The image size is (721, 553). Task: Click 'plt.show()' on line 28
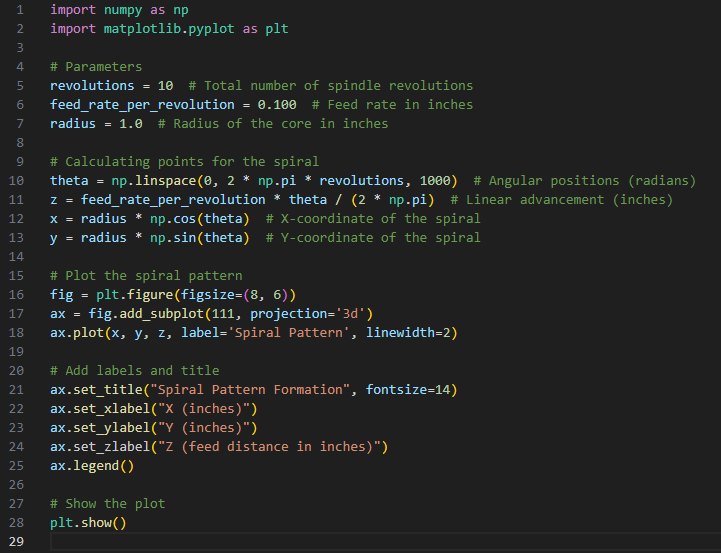(88, 523)
